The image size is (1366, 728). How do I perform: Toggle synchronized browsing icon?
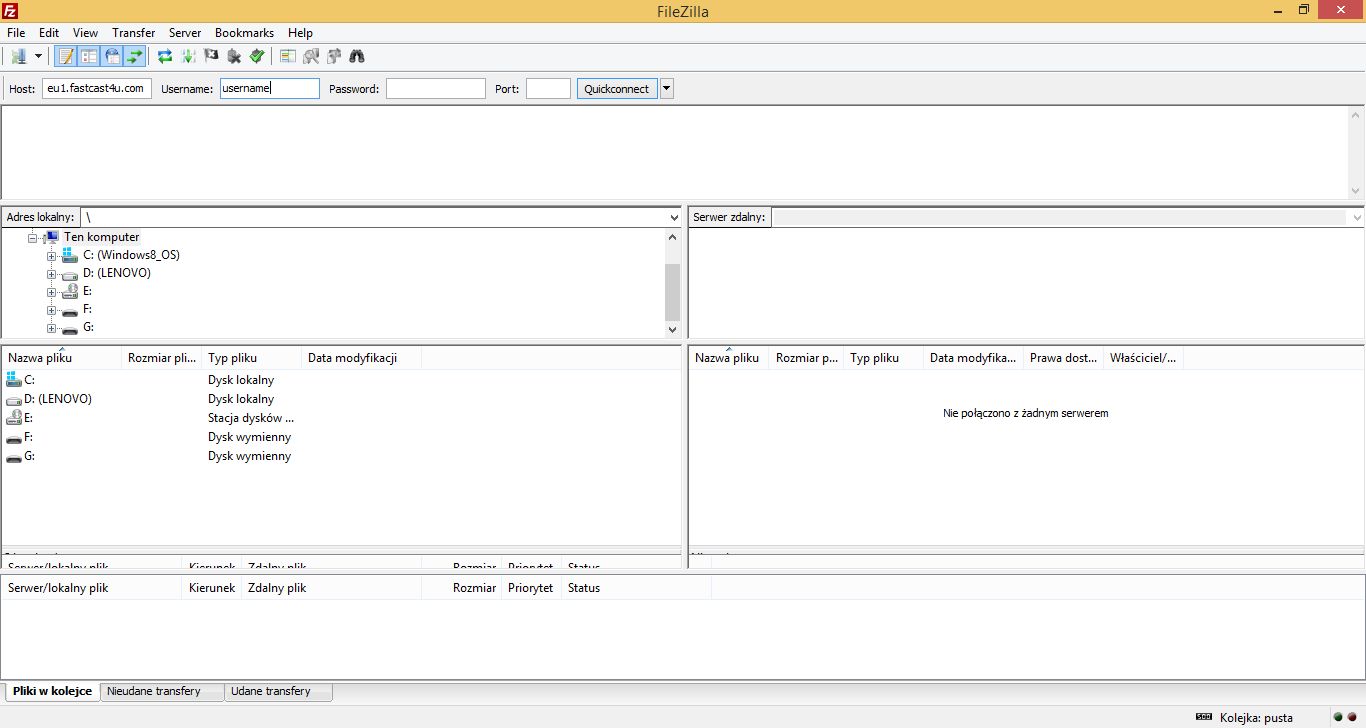coord(334,56)
